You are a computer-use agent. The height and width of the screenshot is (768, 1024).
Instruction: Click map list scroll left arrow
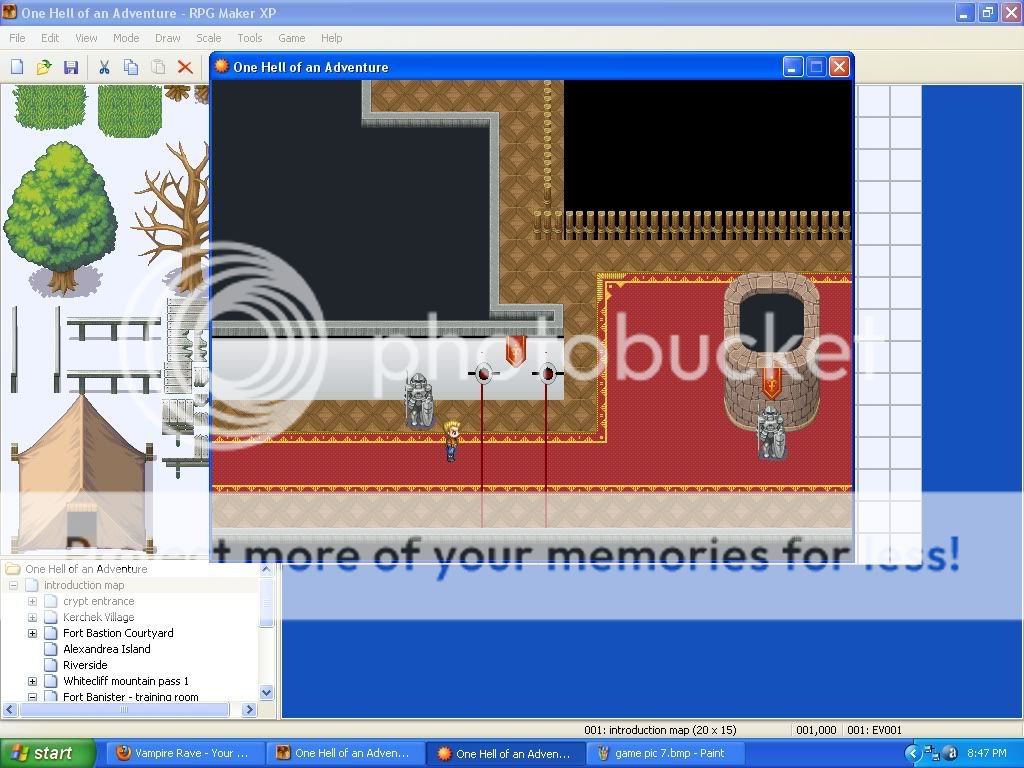pos(10,709)
